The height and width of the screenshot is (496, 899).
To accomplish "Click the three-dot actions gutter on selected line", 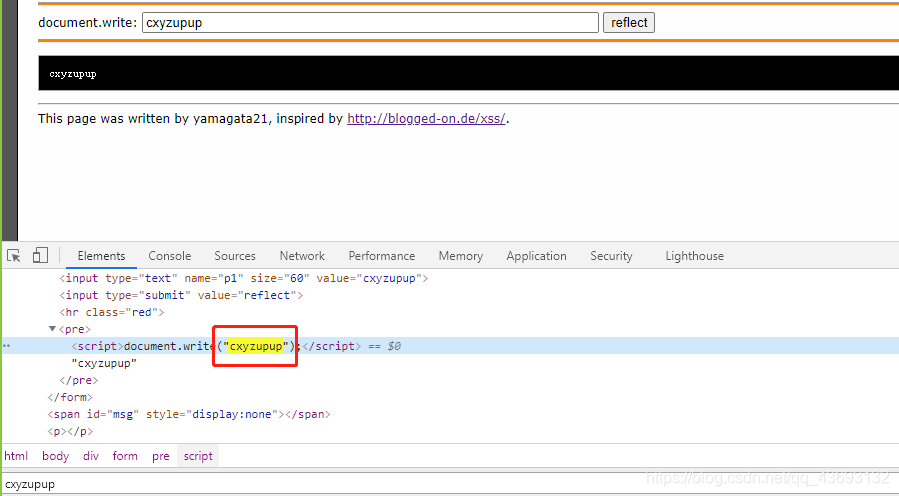I will 7,346.
